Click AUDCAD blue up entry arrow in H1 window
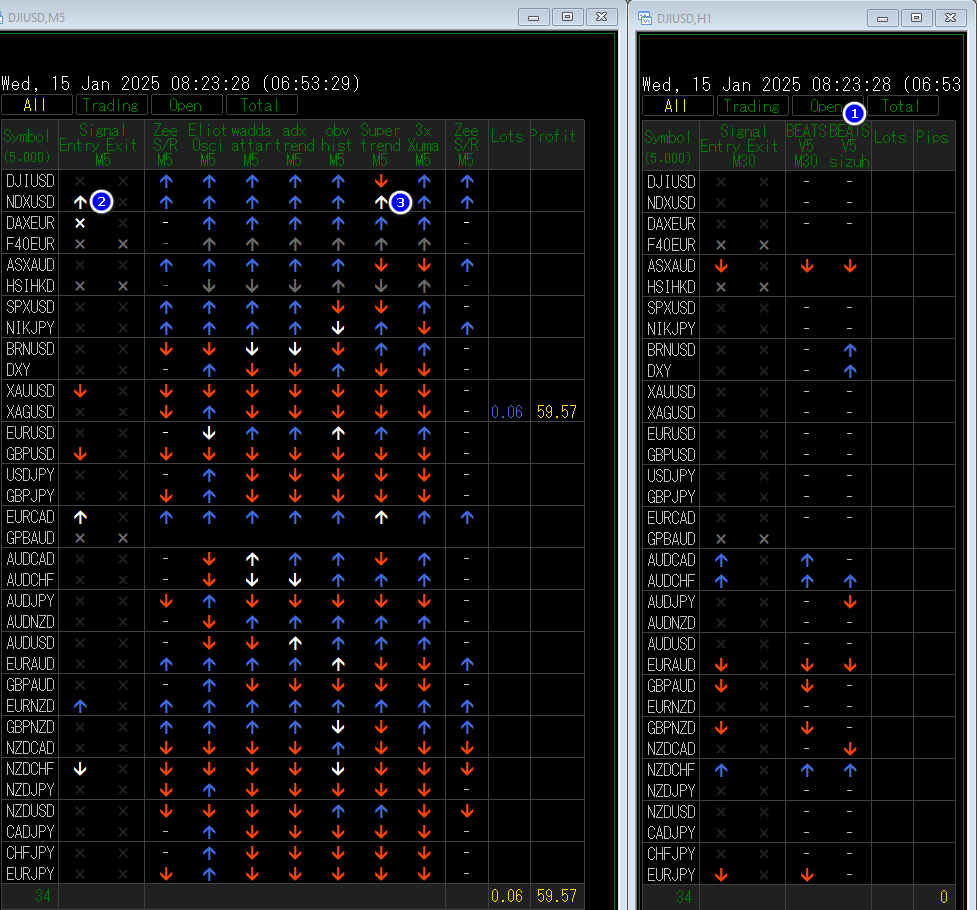Viewport: 977px width, 910px height. [721, 560]
